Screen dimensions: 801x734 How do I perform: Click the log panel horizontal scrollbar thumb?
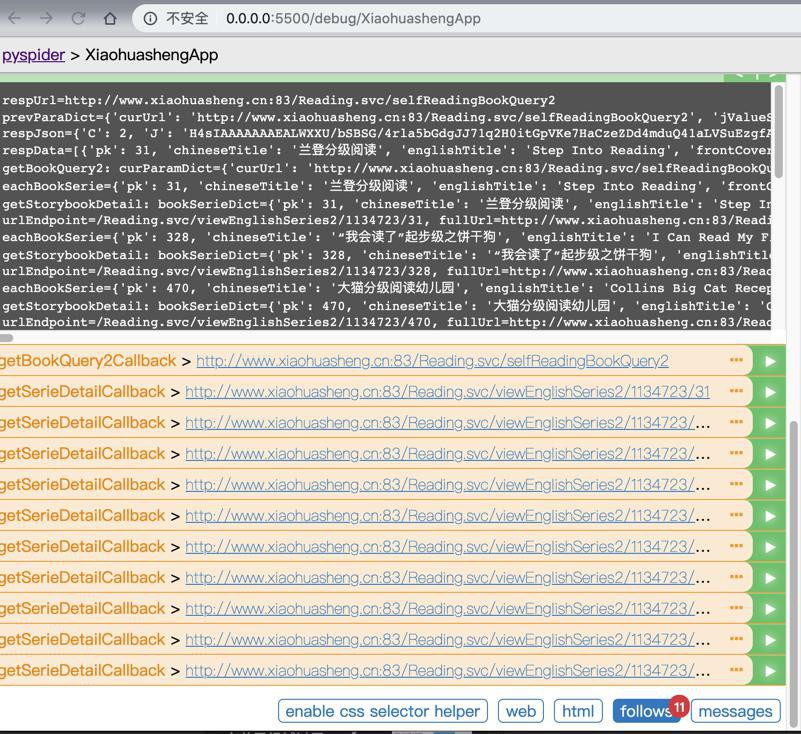(6, 338)
